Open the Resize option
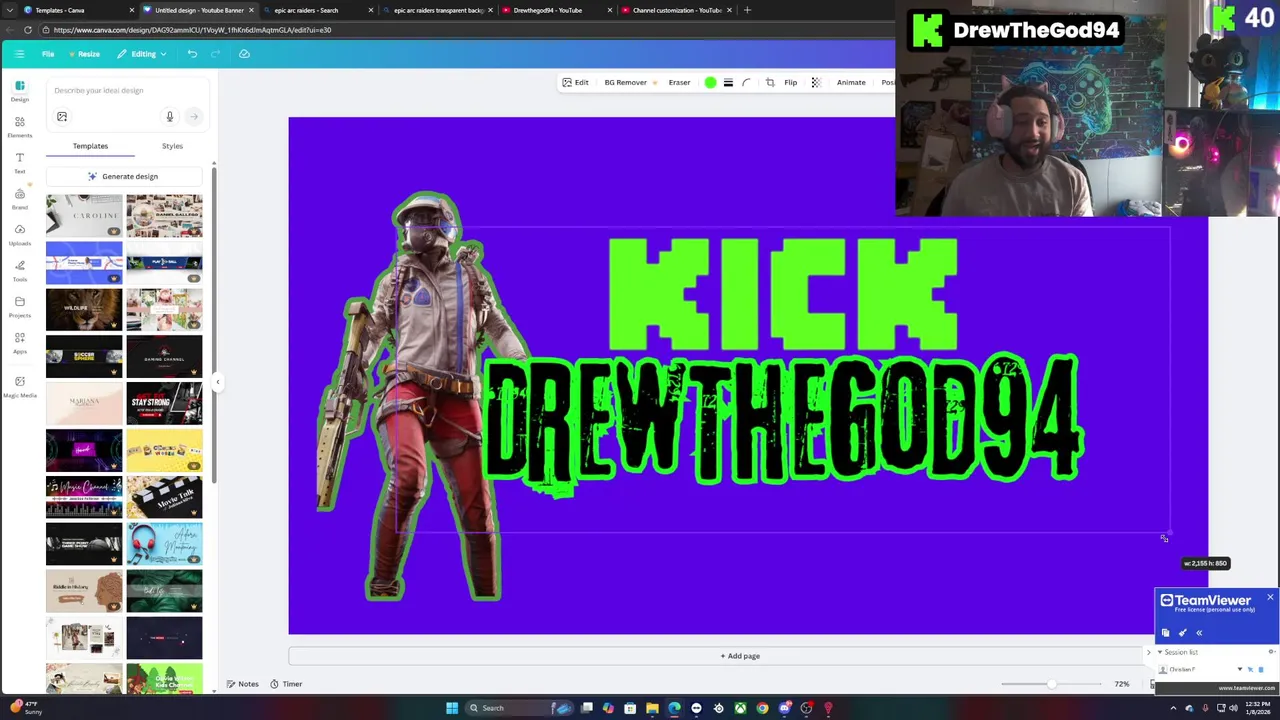 coord(84,54)
